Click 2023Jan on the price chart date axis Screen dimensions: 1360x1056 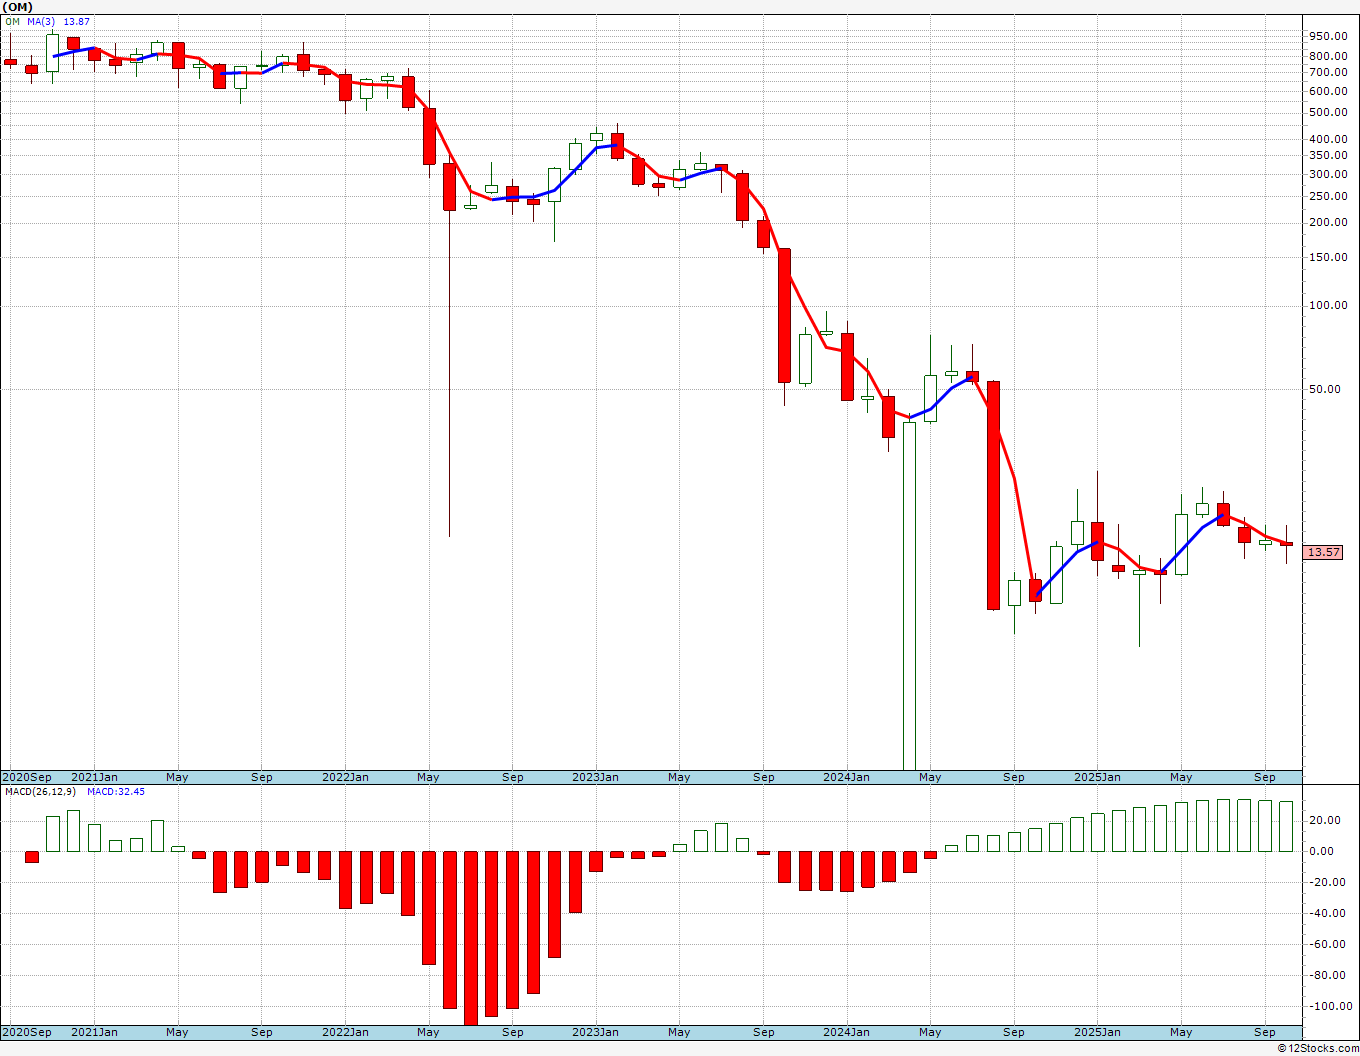(x=595, y=777)
